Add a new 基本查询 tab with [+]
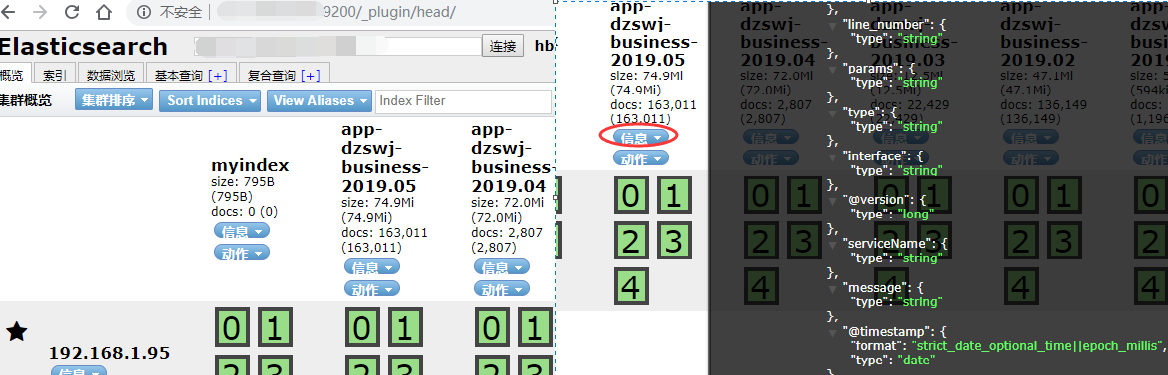The image size is (1168, 375). click(x=218, y=75)
